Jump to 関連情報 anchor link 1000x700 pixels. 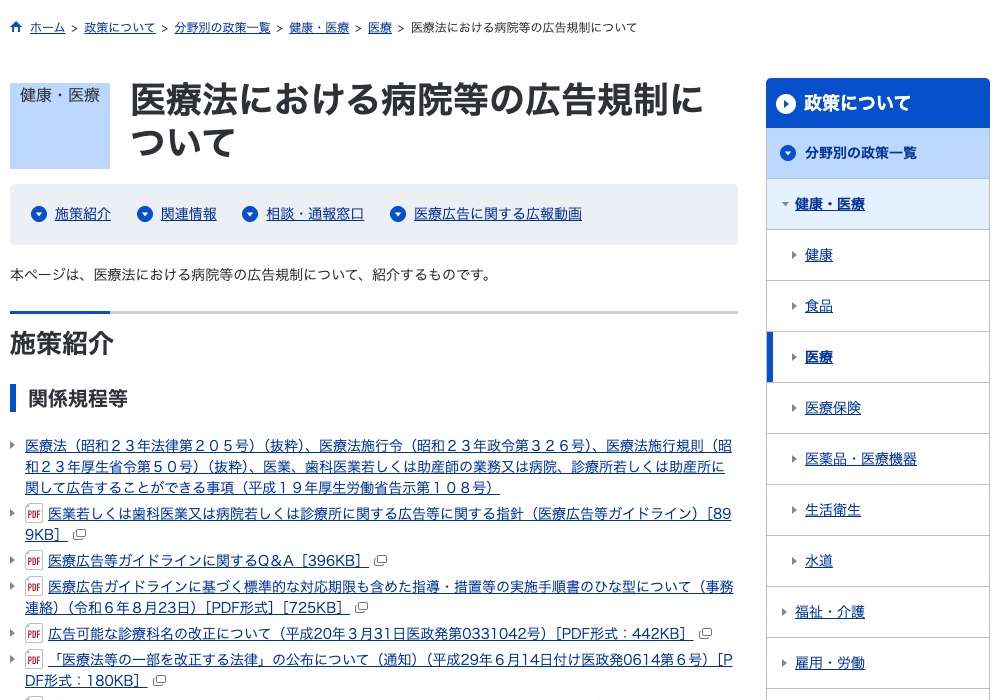click(189, 214)
